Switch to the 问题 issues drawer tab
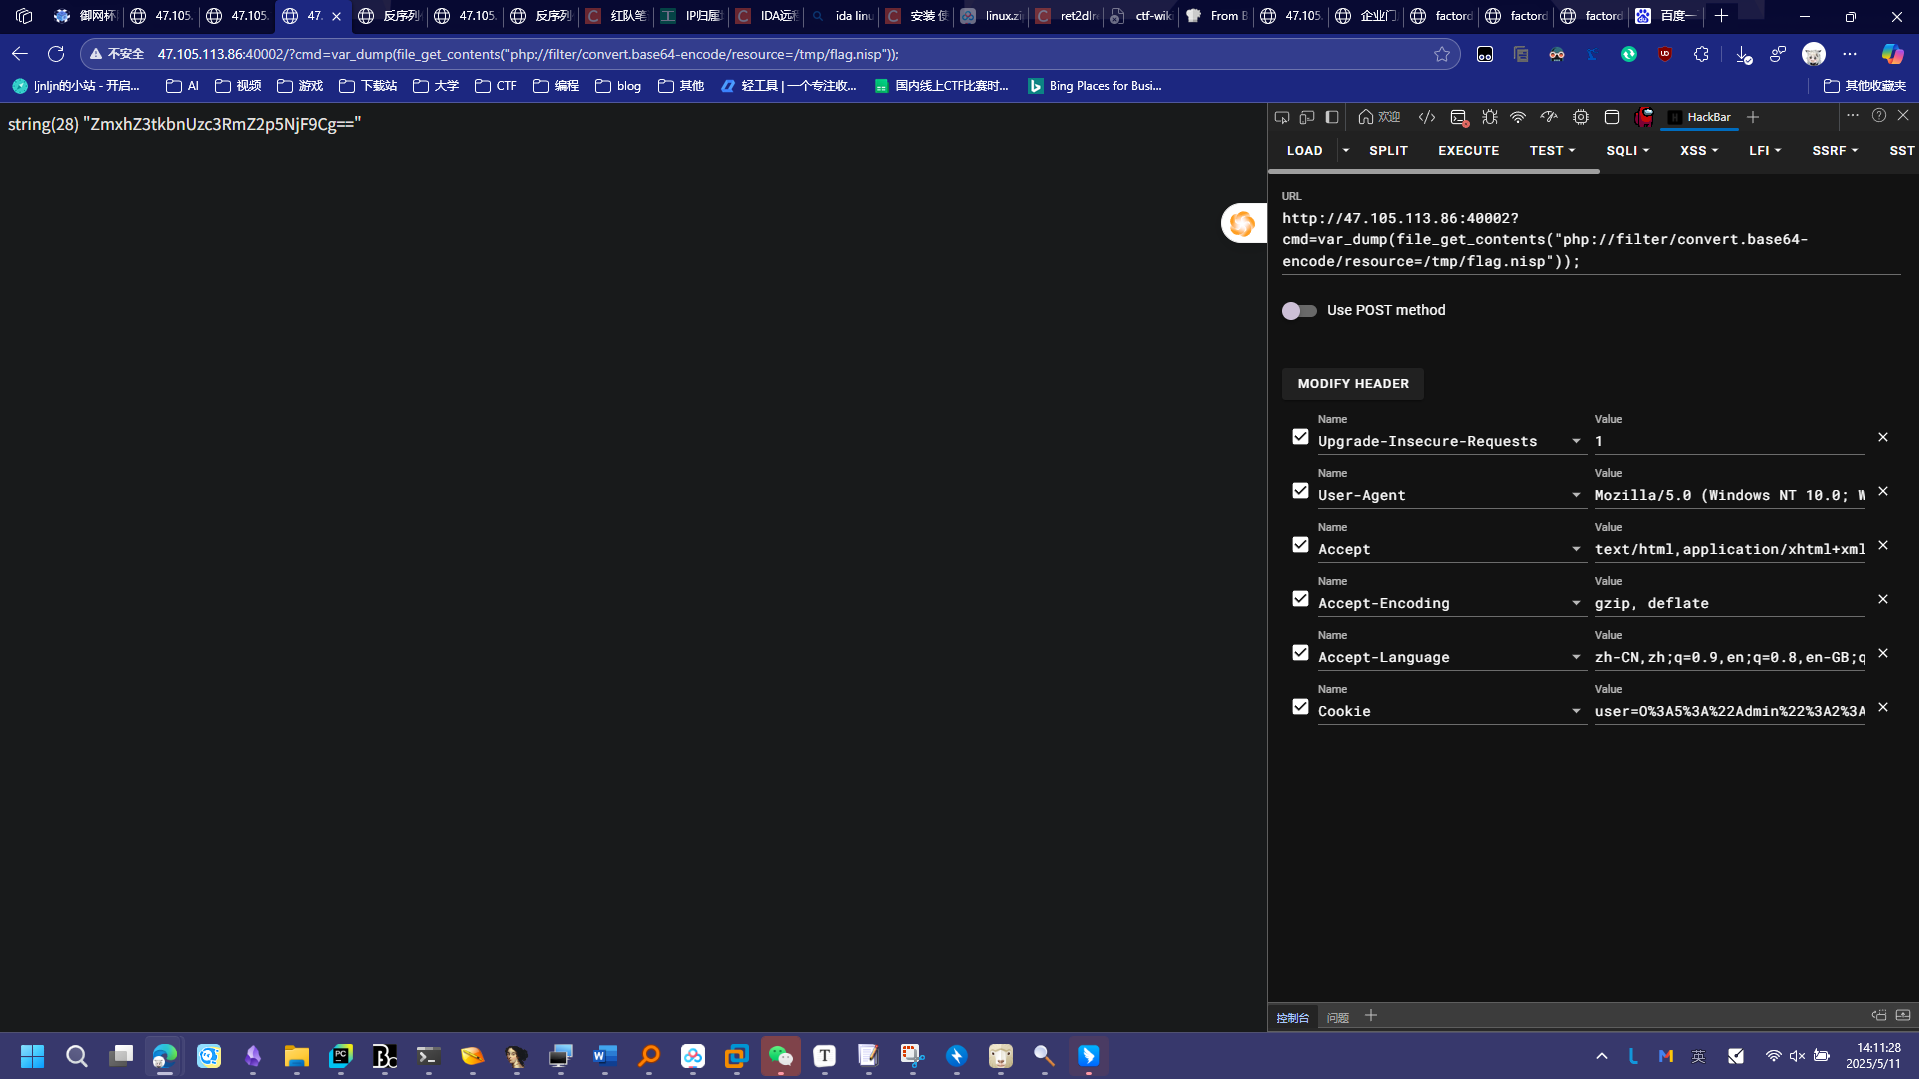 click(1338, 1017)
